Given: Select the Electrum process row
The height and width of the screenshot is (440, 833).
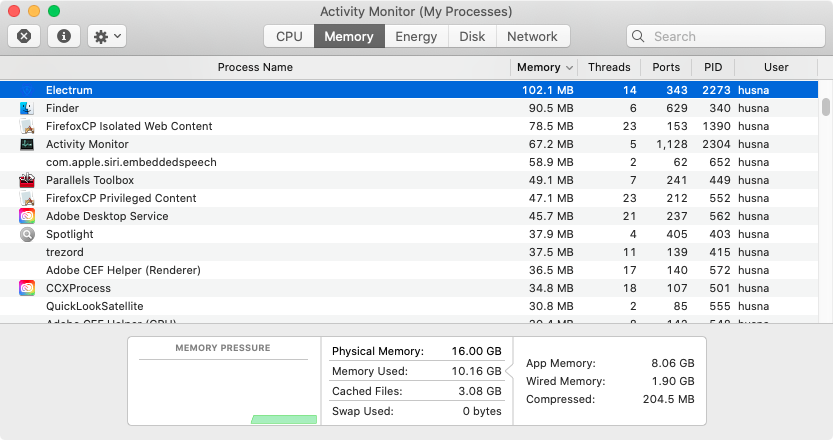Looking at the screenshot, I should (409, 90).
